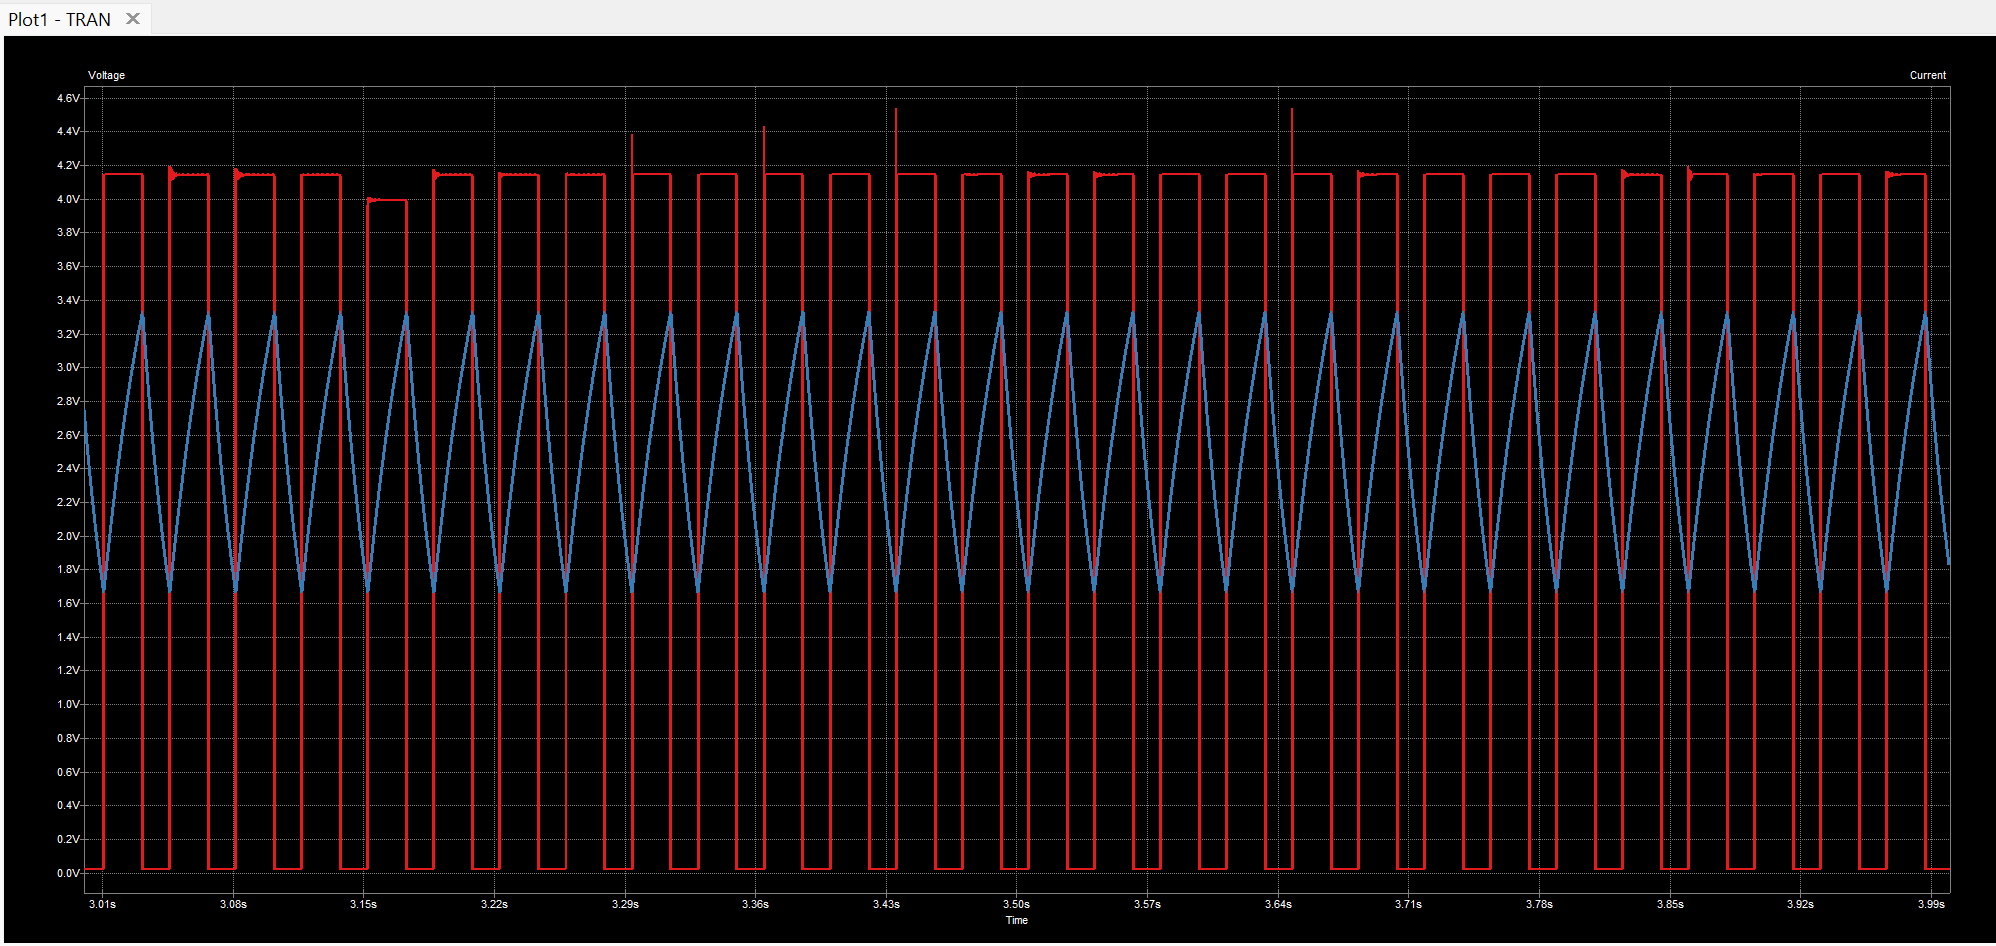This screenshot has width=1996, height=946.
Task: Click the 3.22s time tick label
Action: tap(494, 904)
